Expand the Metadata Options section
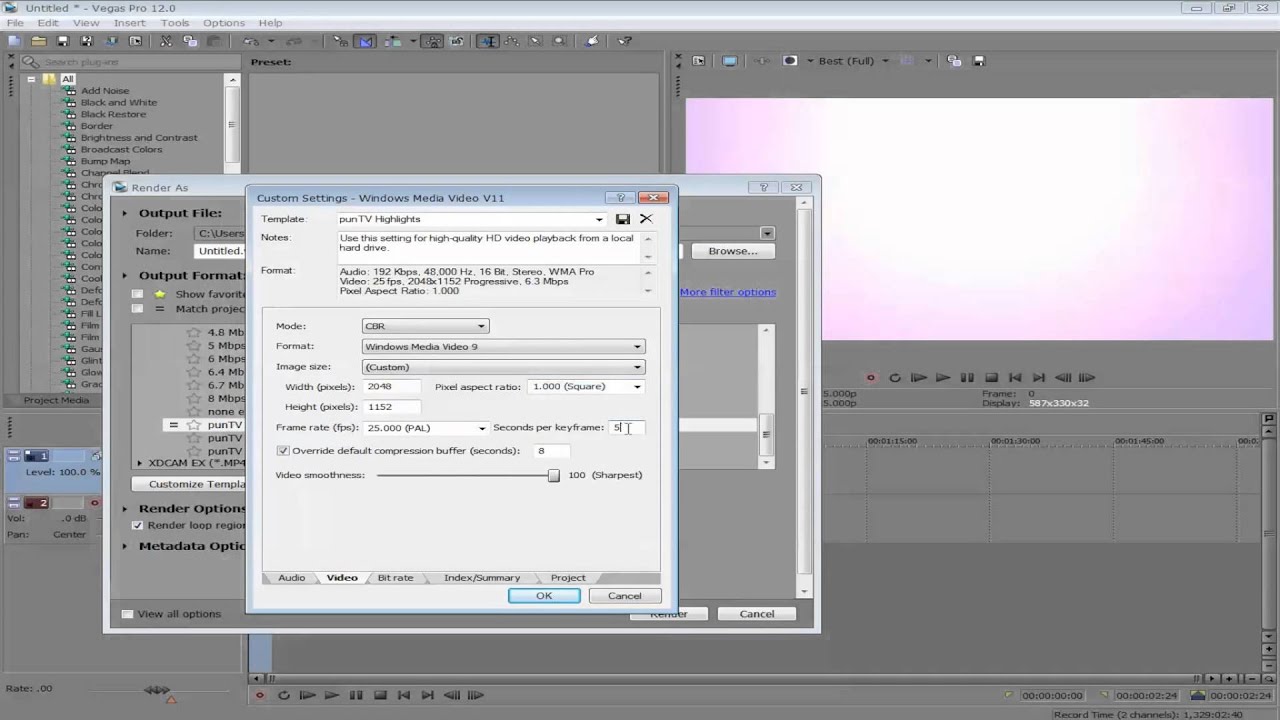Screen dimensions: 1280x720 point(125,546)
